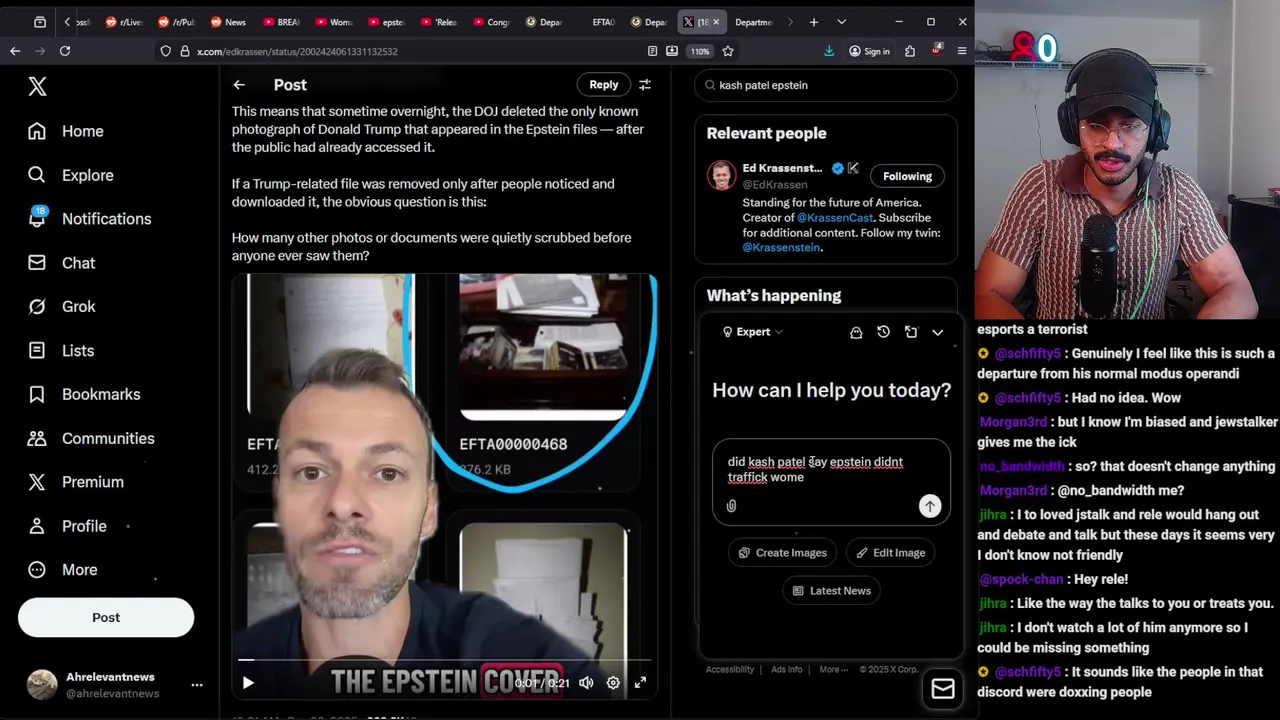This screenshot has height=720, width=1280.
Task: Toggle Grok private chat ghost icon
Action: [x=856, y=332]
